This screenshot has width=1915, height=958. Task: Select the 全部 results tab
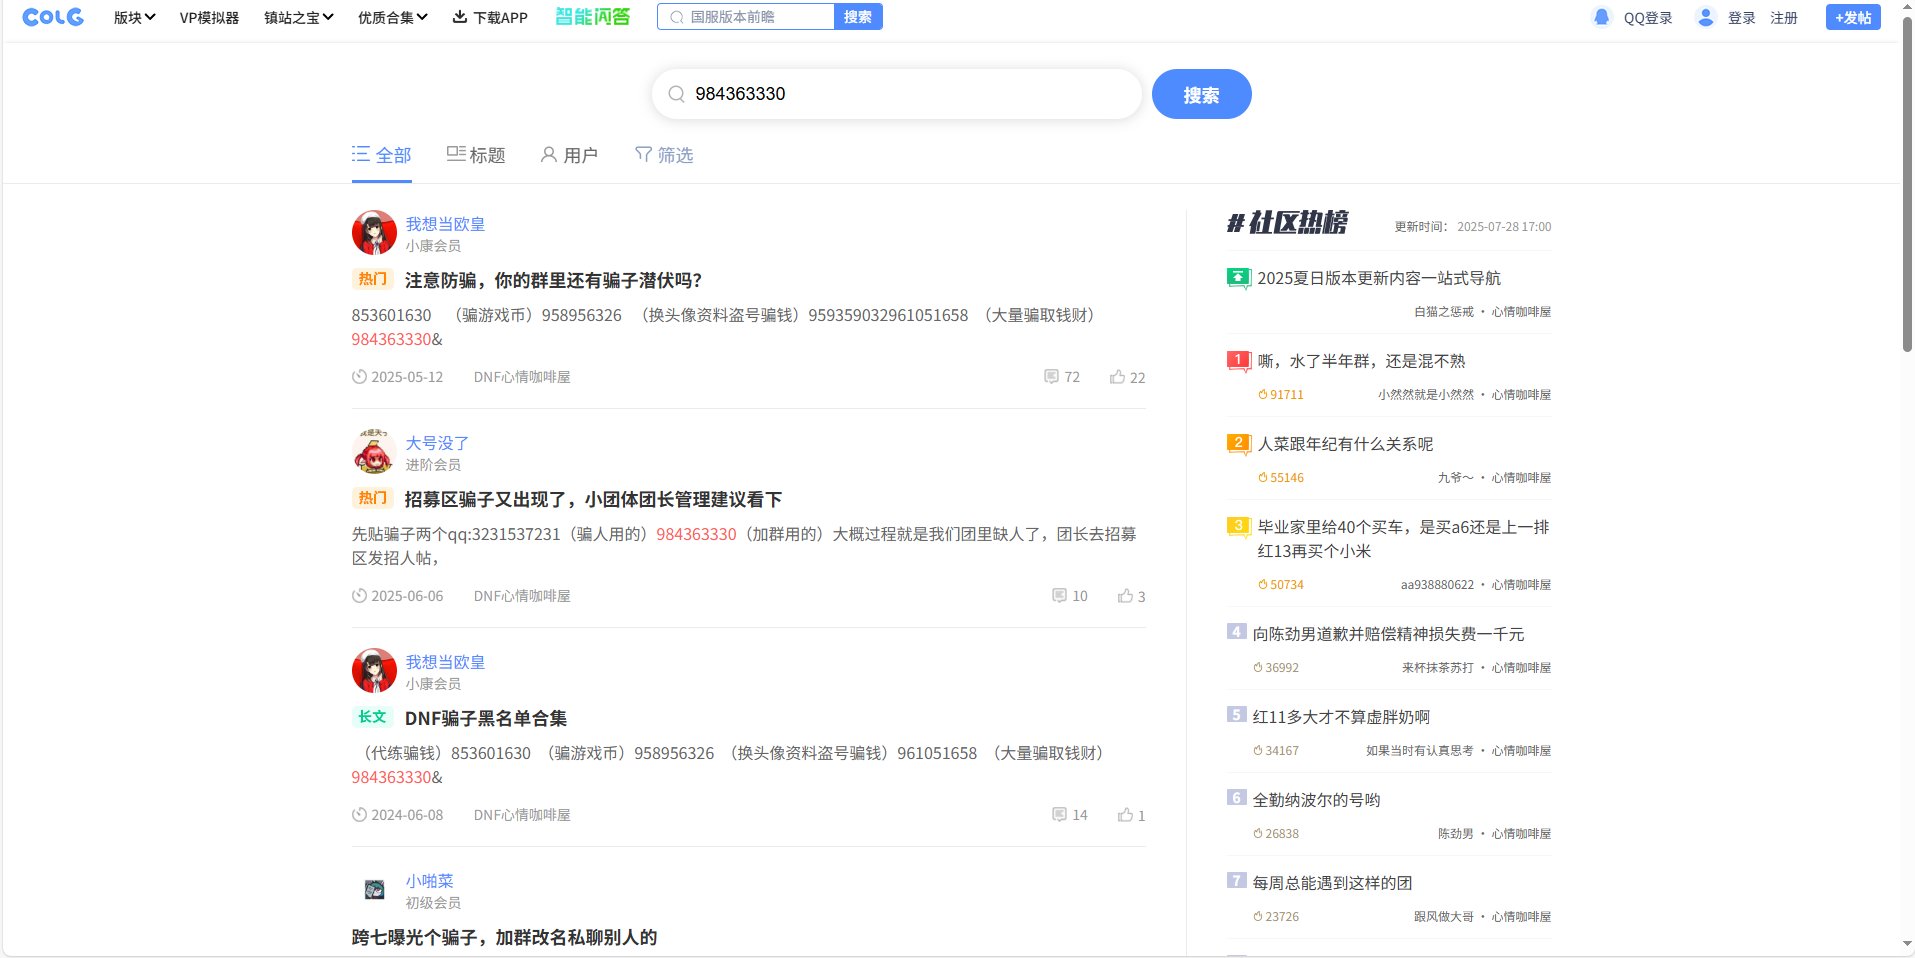coord(381,155)
